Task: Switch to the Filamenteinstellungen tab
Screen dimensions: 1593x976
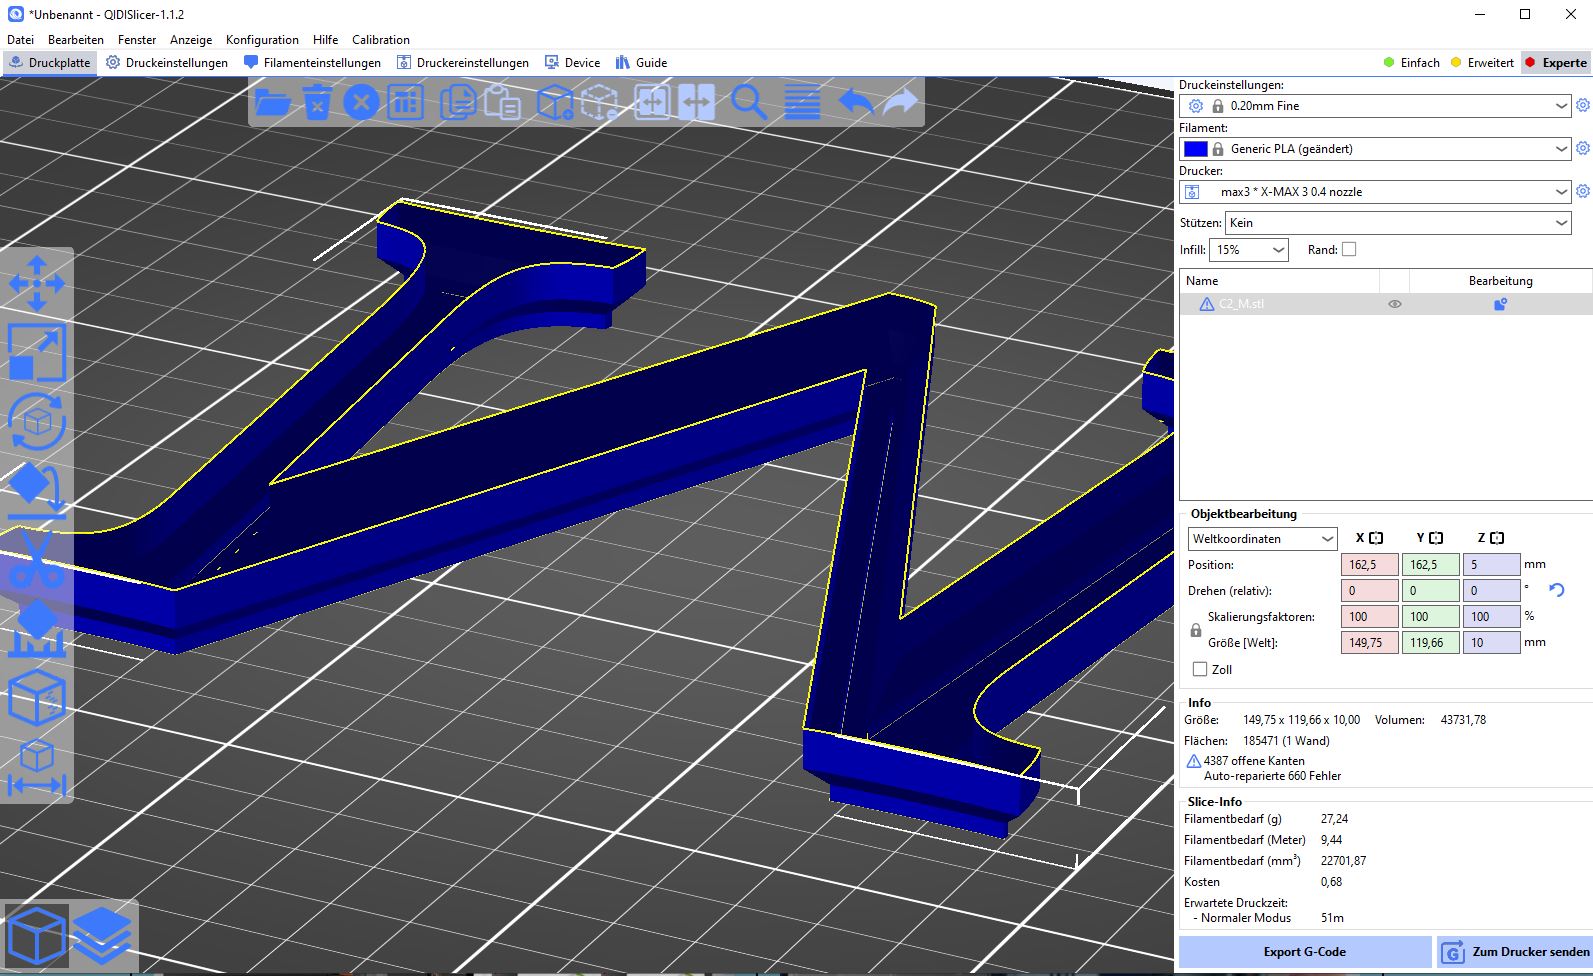Action: tap(312, 62)
